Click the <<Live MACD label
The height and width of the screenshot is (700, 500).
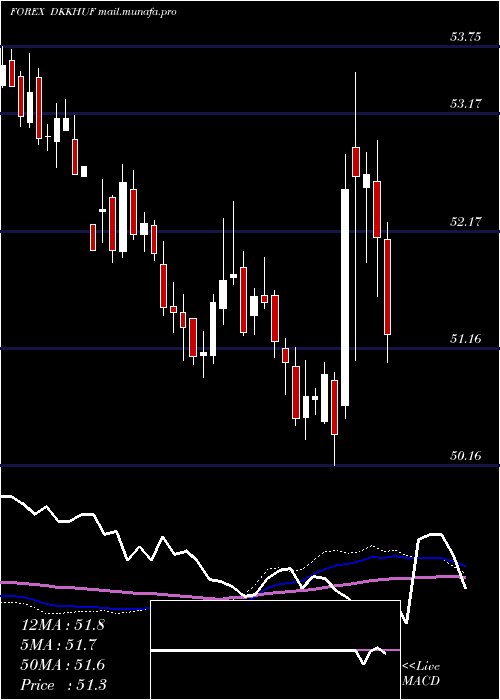(421, 674)
